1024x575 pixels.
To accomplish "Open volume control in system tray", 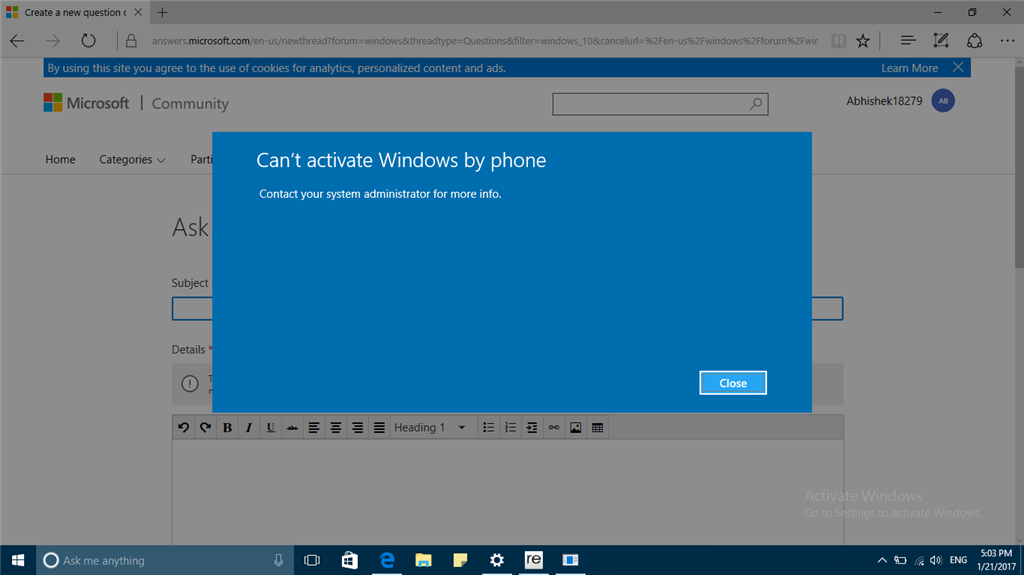I will 936,560.
